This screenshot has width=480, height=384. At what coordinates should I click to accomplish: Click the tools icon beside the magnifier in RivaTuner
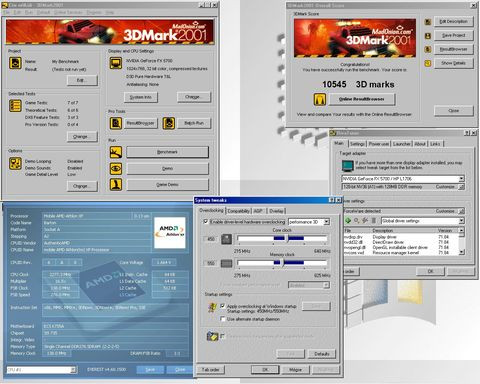click(x=365, y=220)
